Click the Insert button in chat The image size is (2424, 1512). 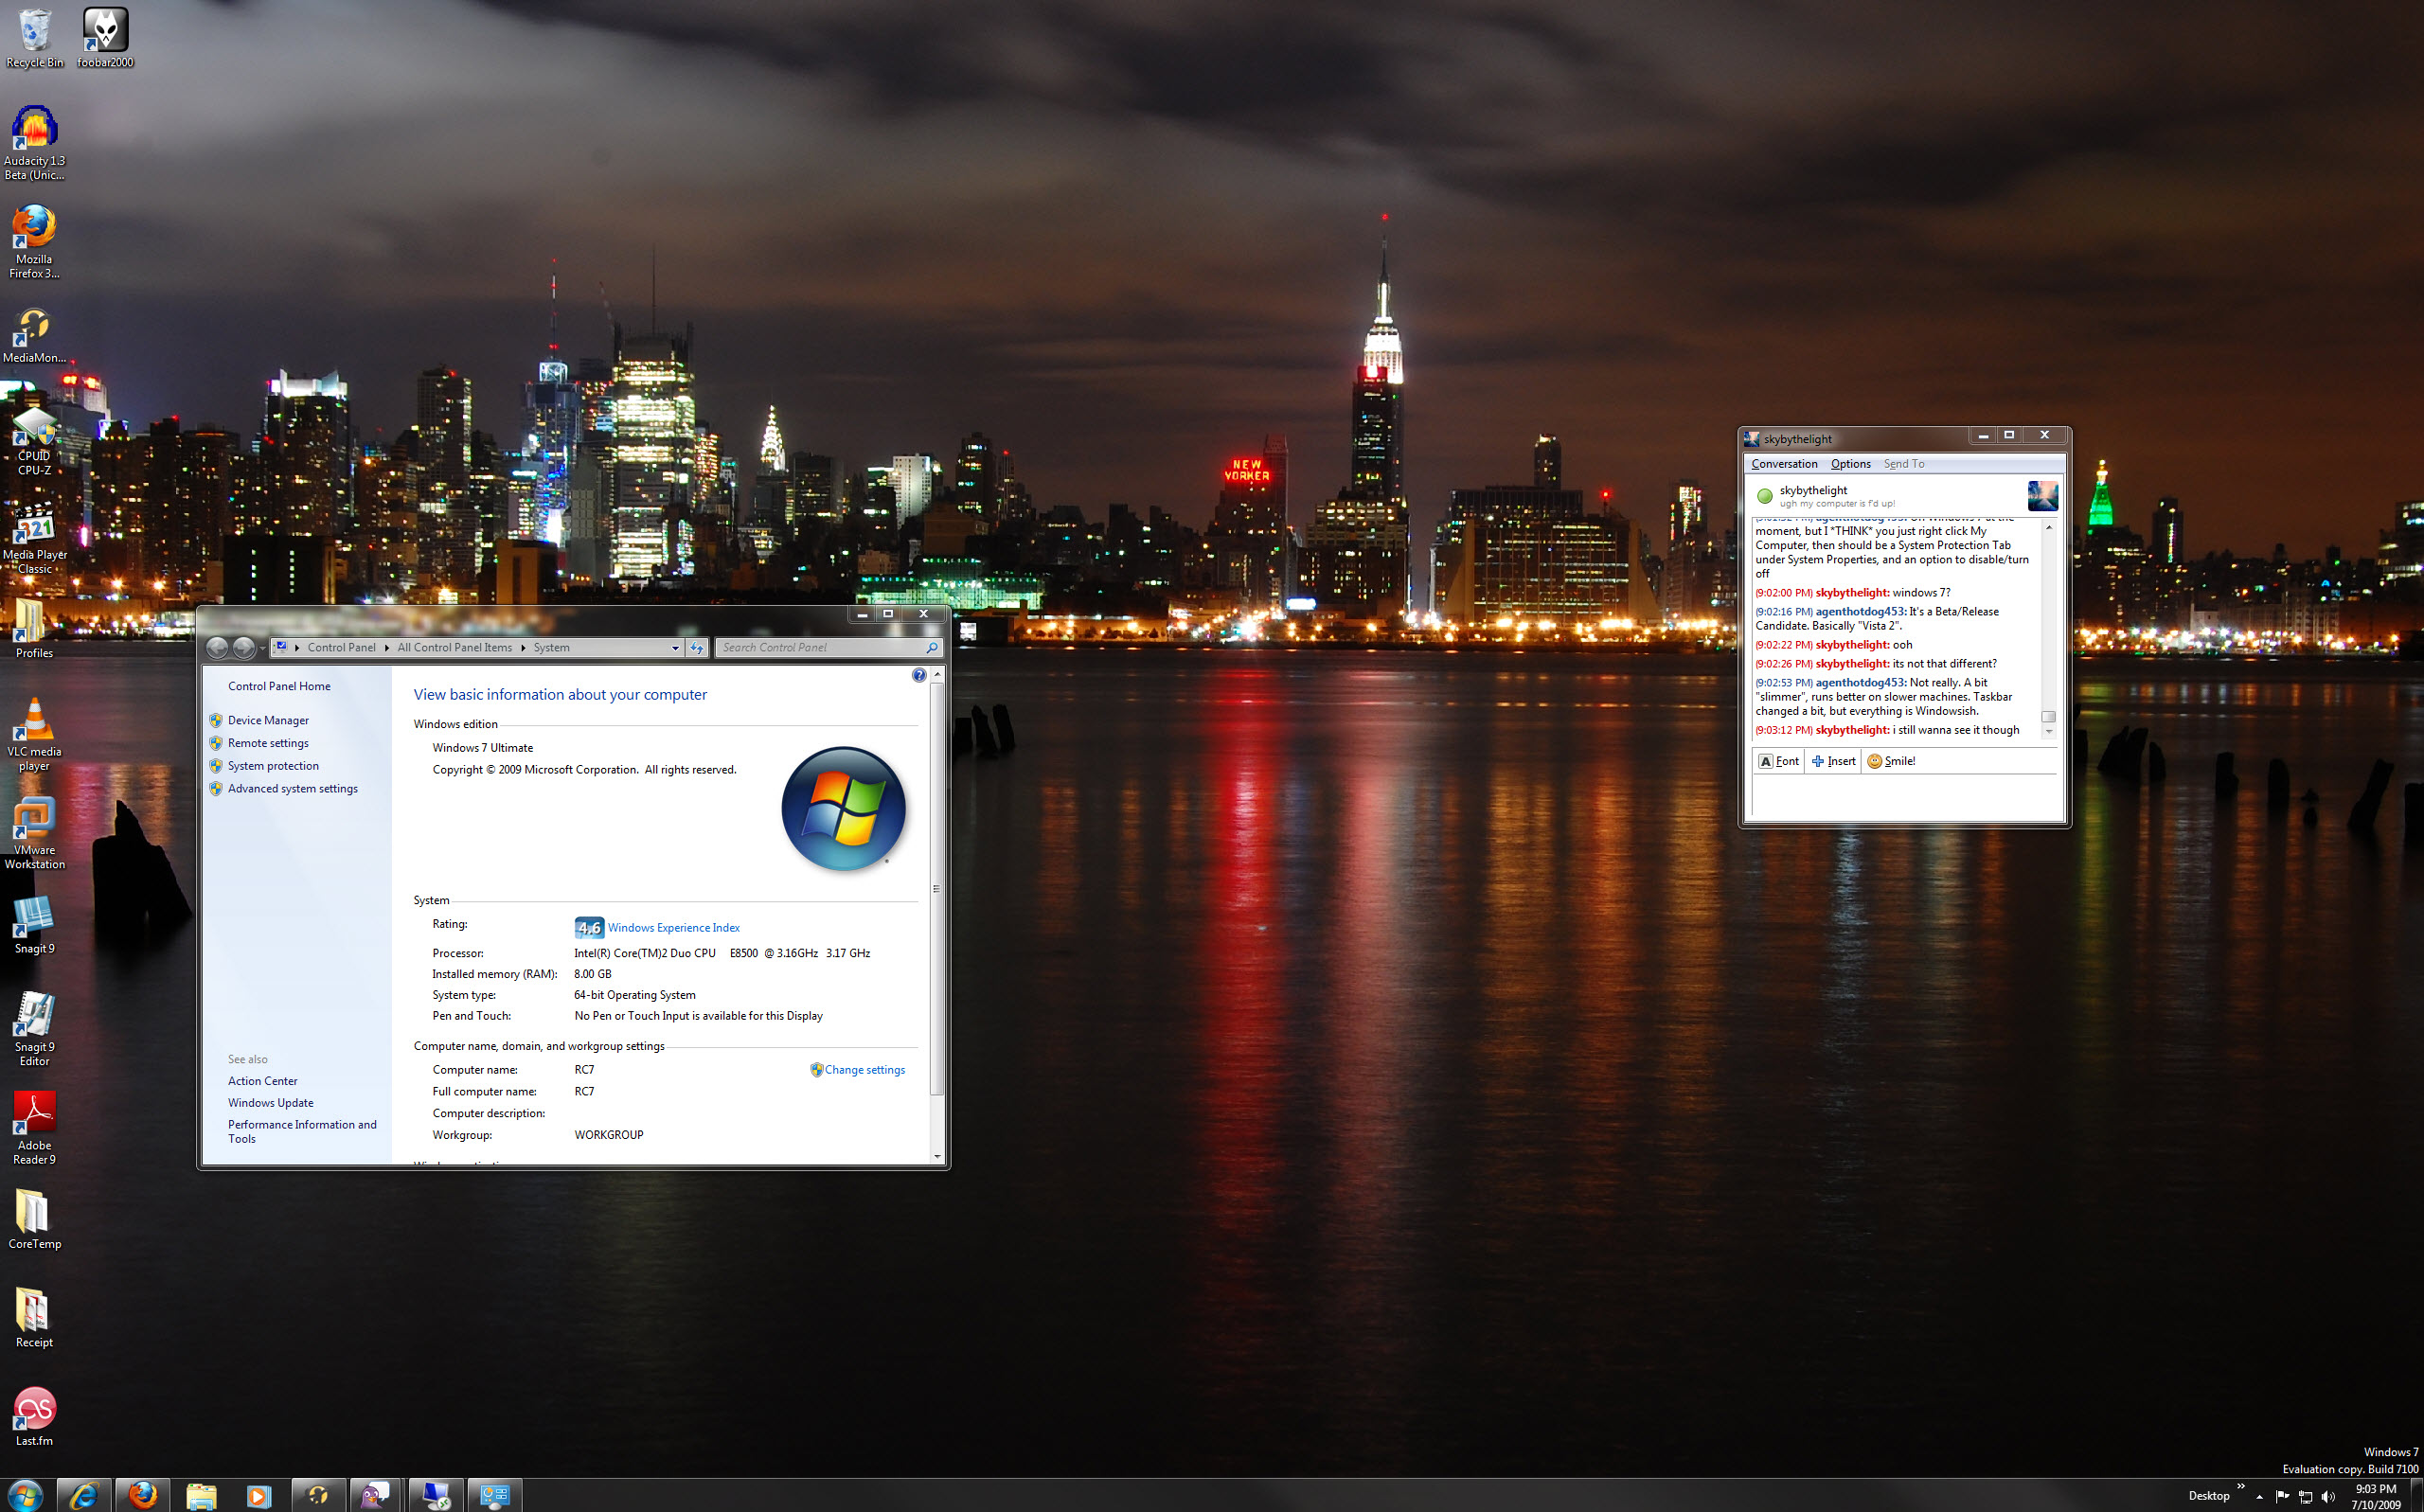pyautogui.click(x=1833, y=761)
